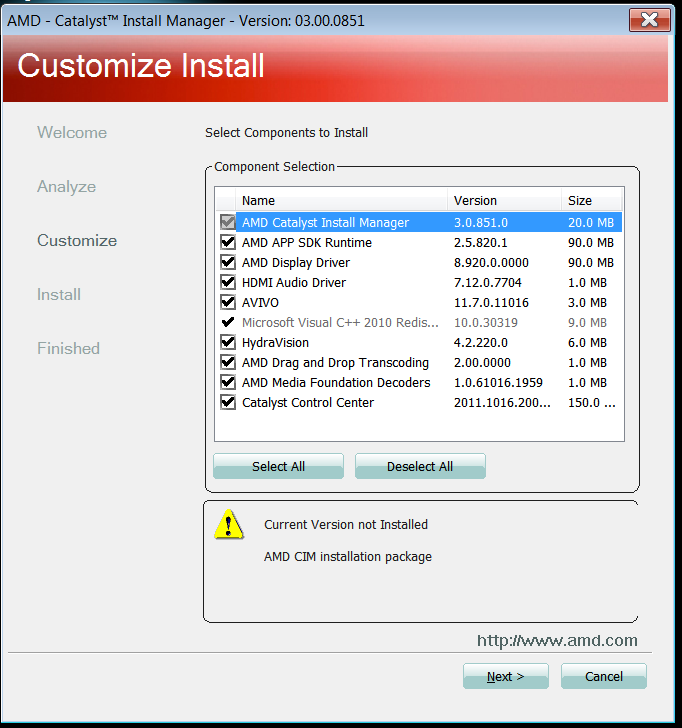The image size is (682, 728).
Task: Select the AMD Display Driver row name
Action: (x=296, y=263)
